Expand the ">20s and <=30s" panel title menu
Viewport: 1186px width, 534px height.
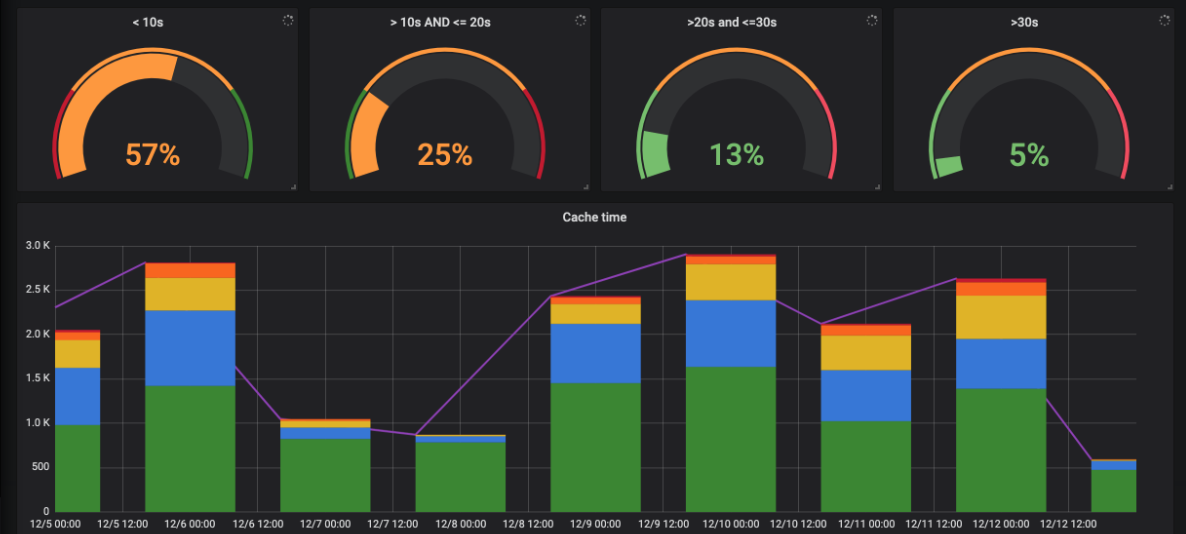point(737,21)
